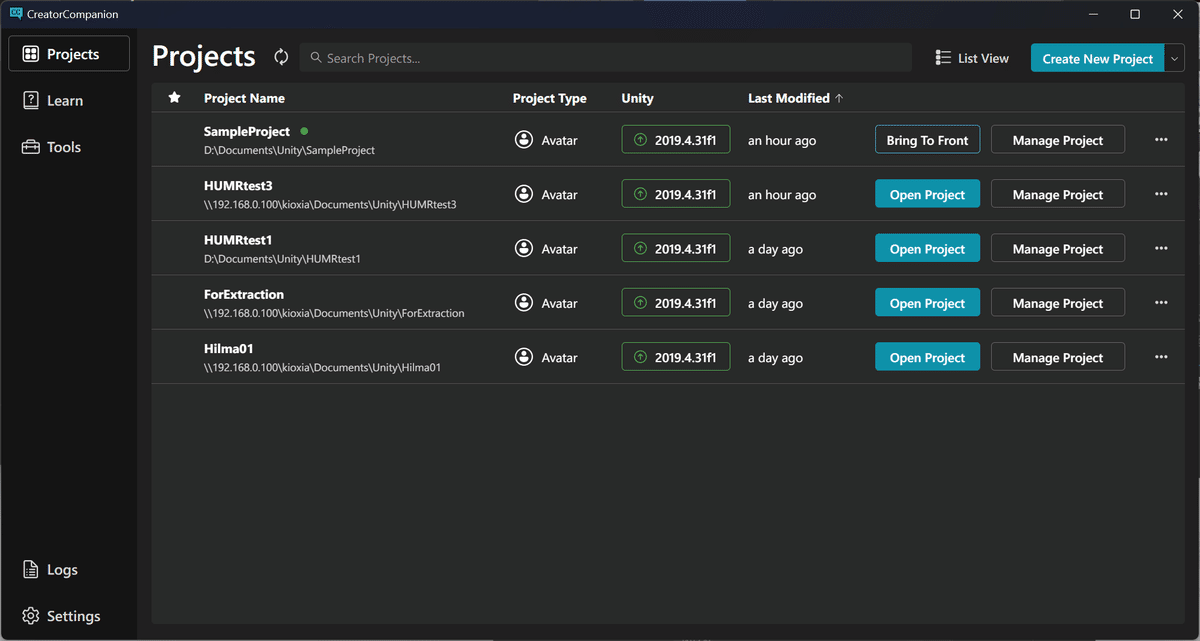Open the three-dot menu for SampleProject
The width and height of the screenshot is (1200, 641).
1161,140
